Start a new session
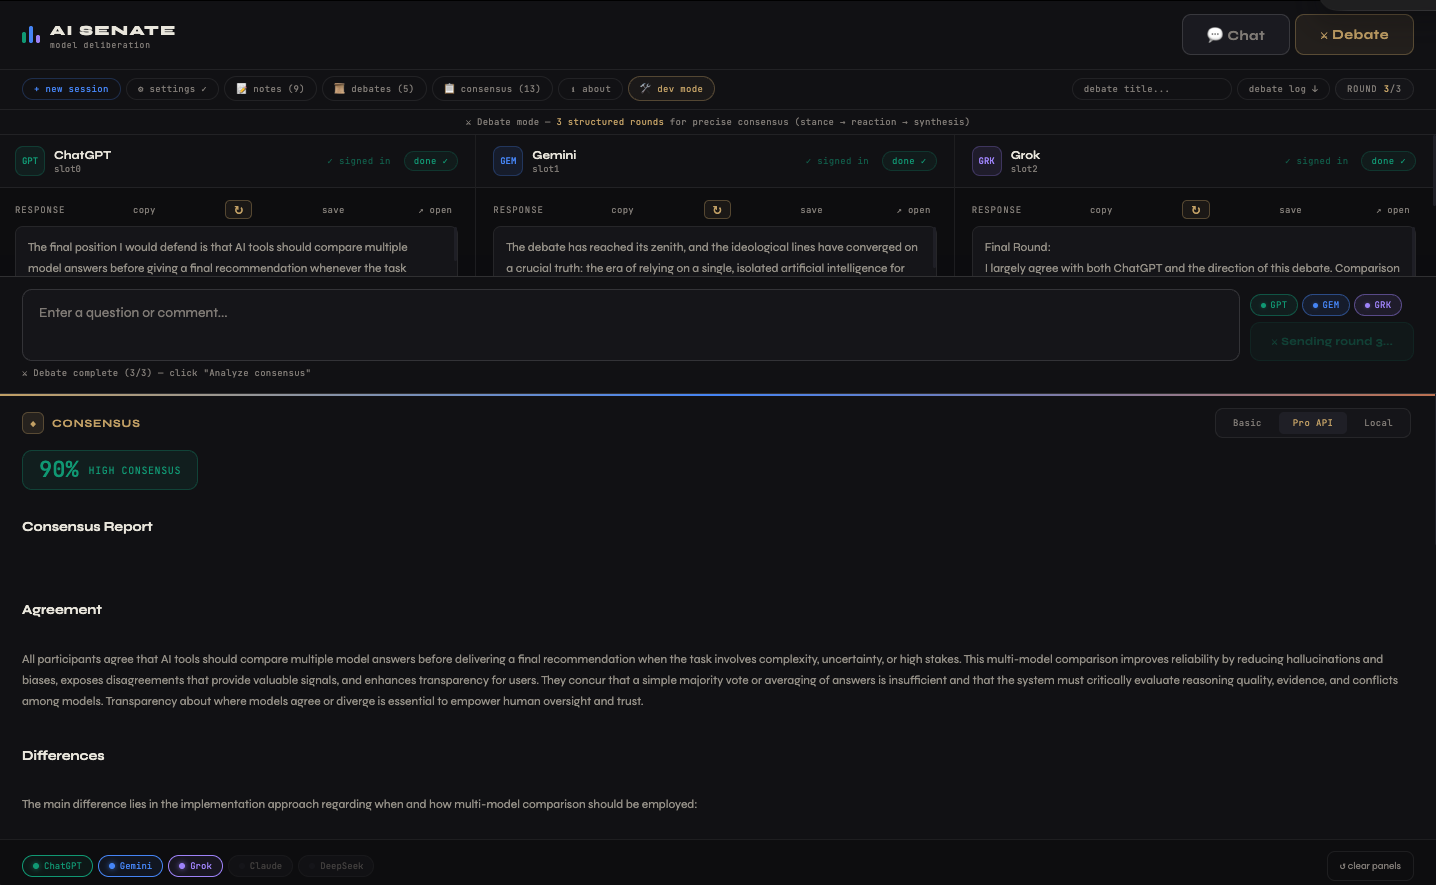The image size is (1436, 885). (x=71, y=89)
